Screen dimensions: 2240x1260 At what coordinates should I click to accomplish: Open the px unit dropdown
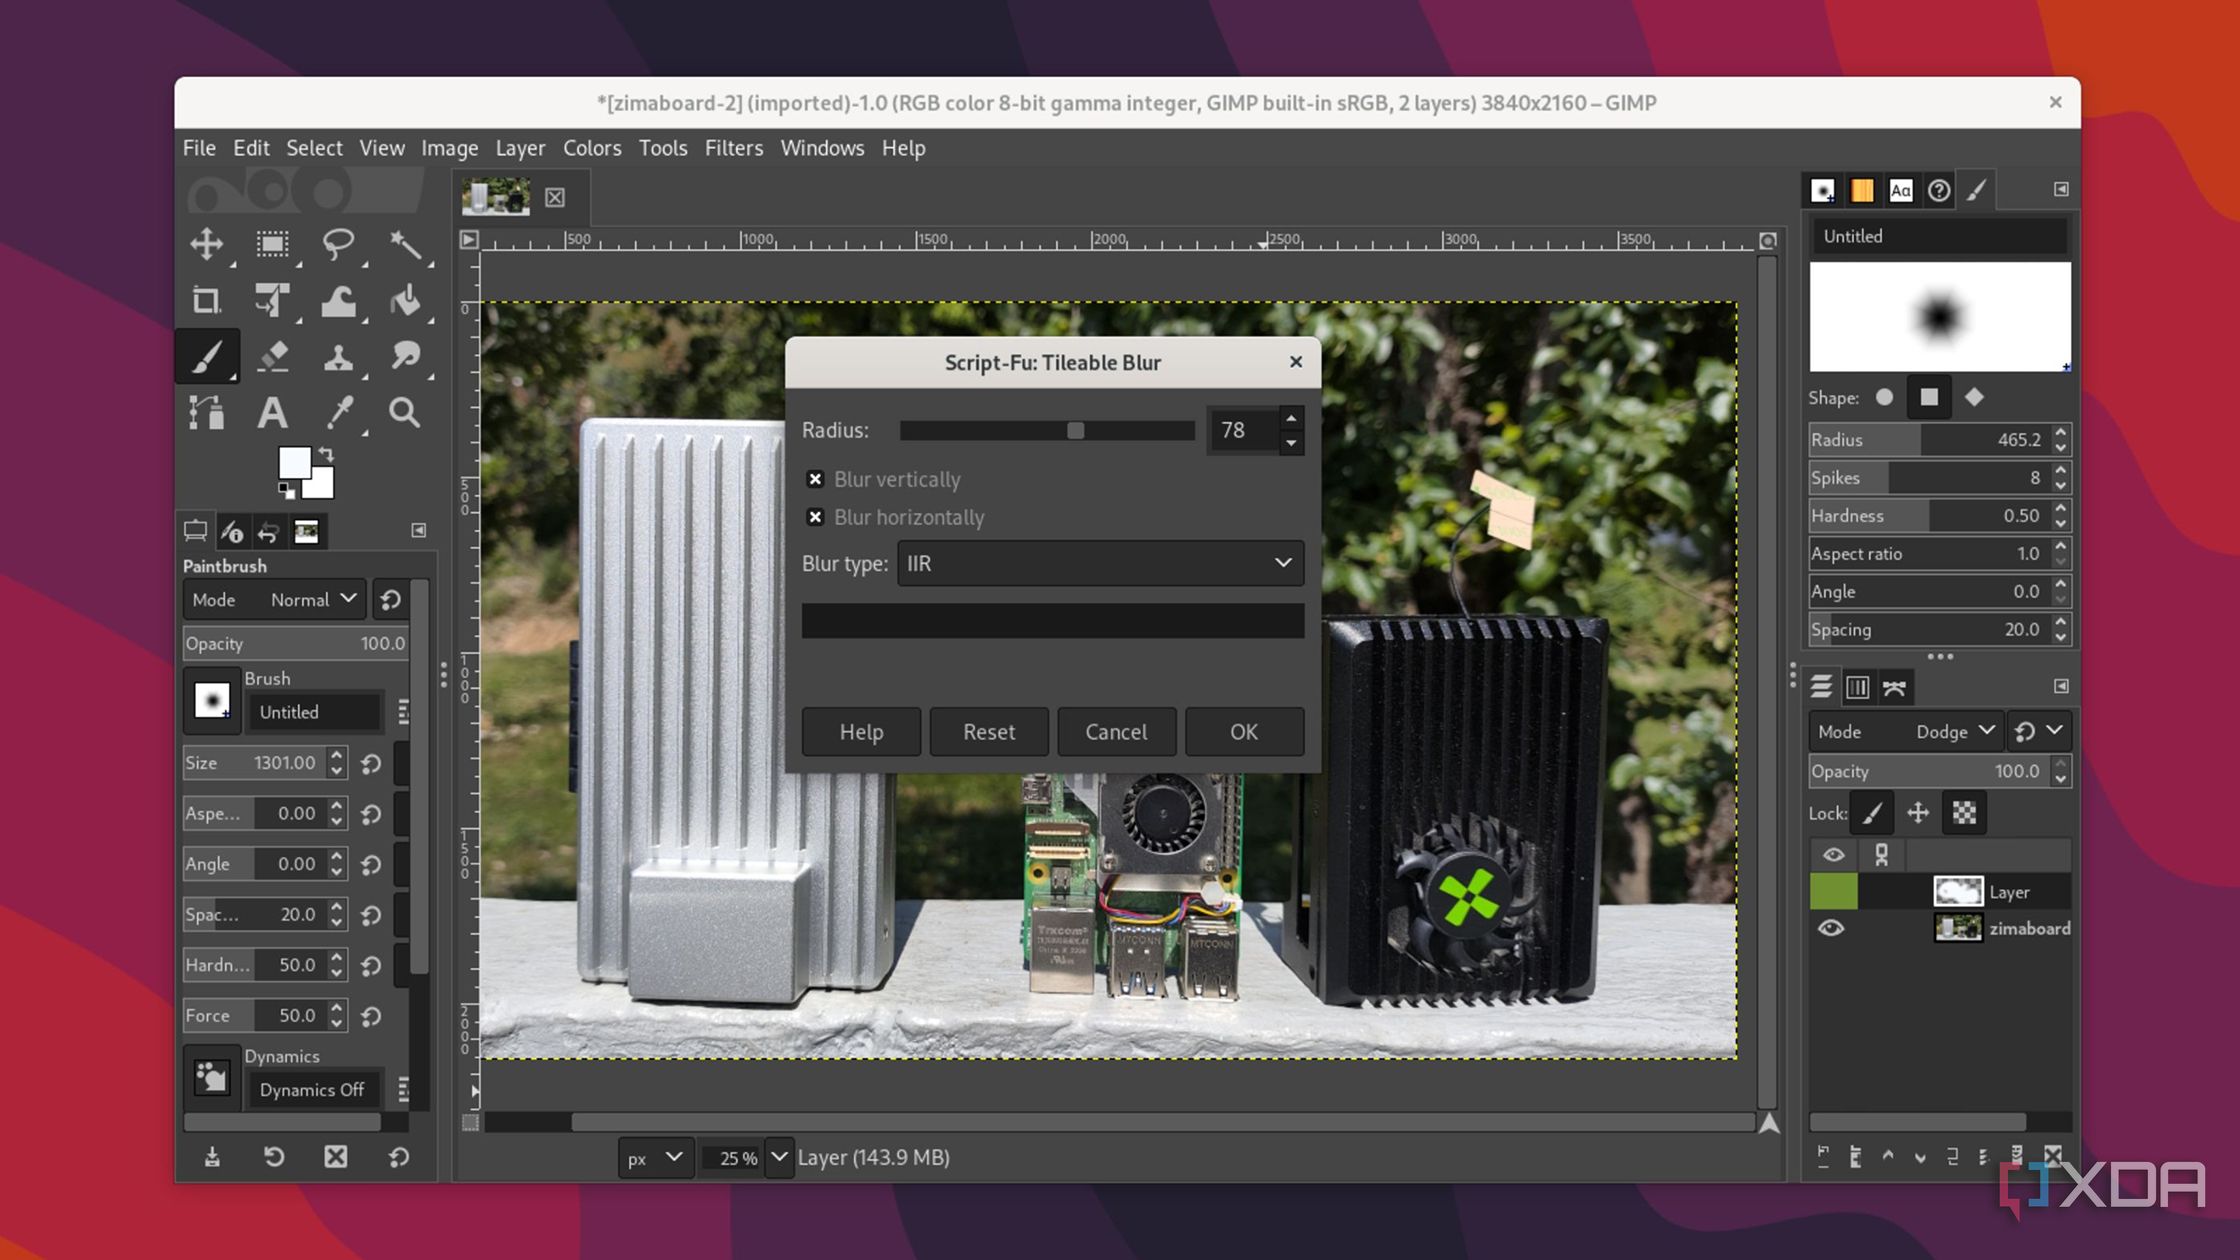tap(655, 1157)
